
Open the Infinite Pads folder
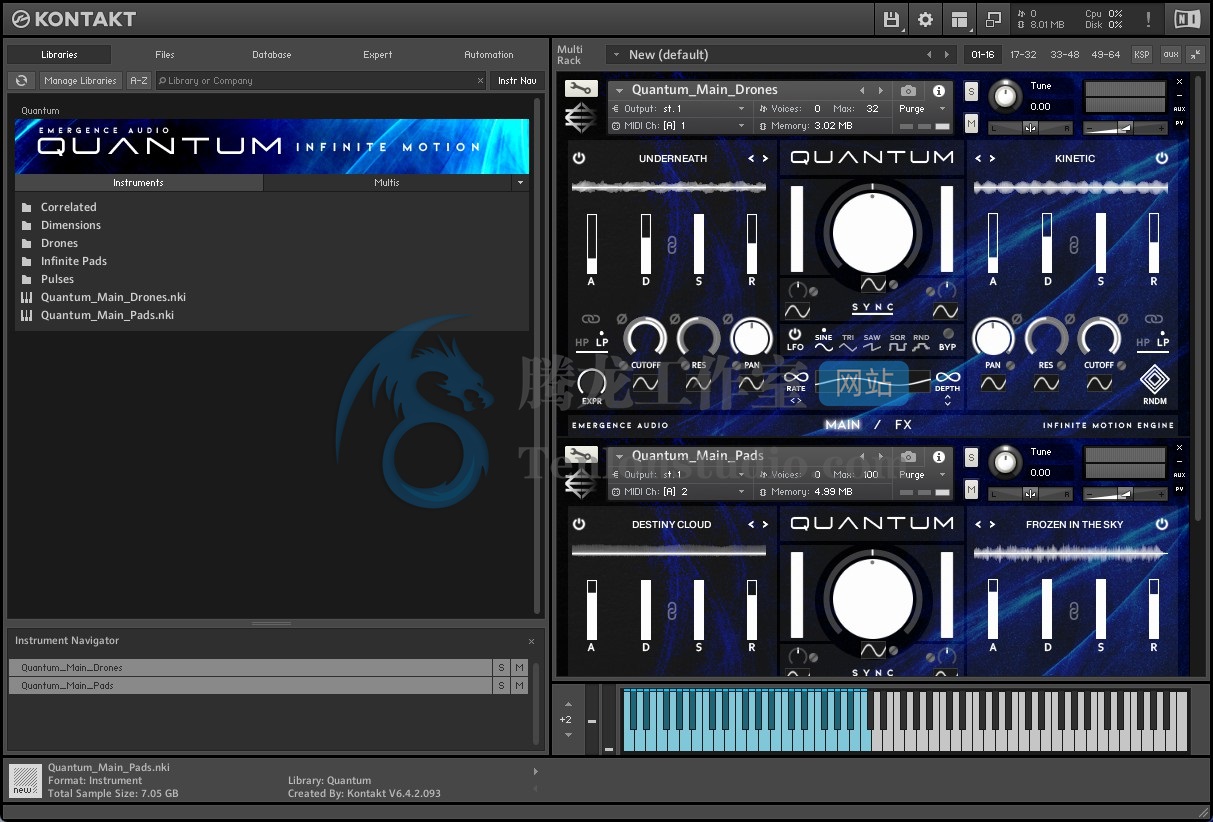coord(73,261)
